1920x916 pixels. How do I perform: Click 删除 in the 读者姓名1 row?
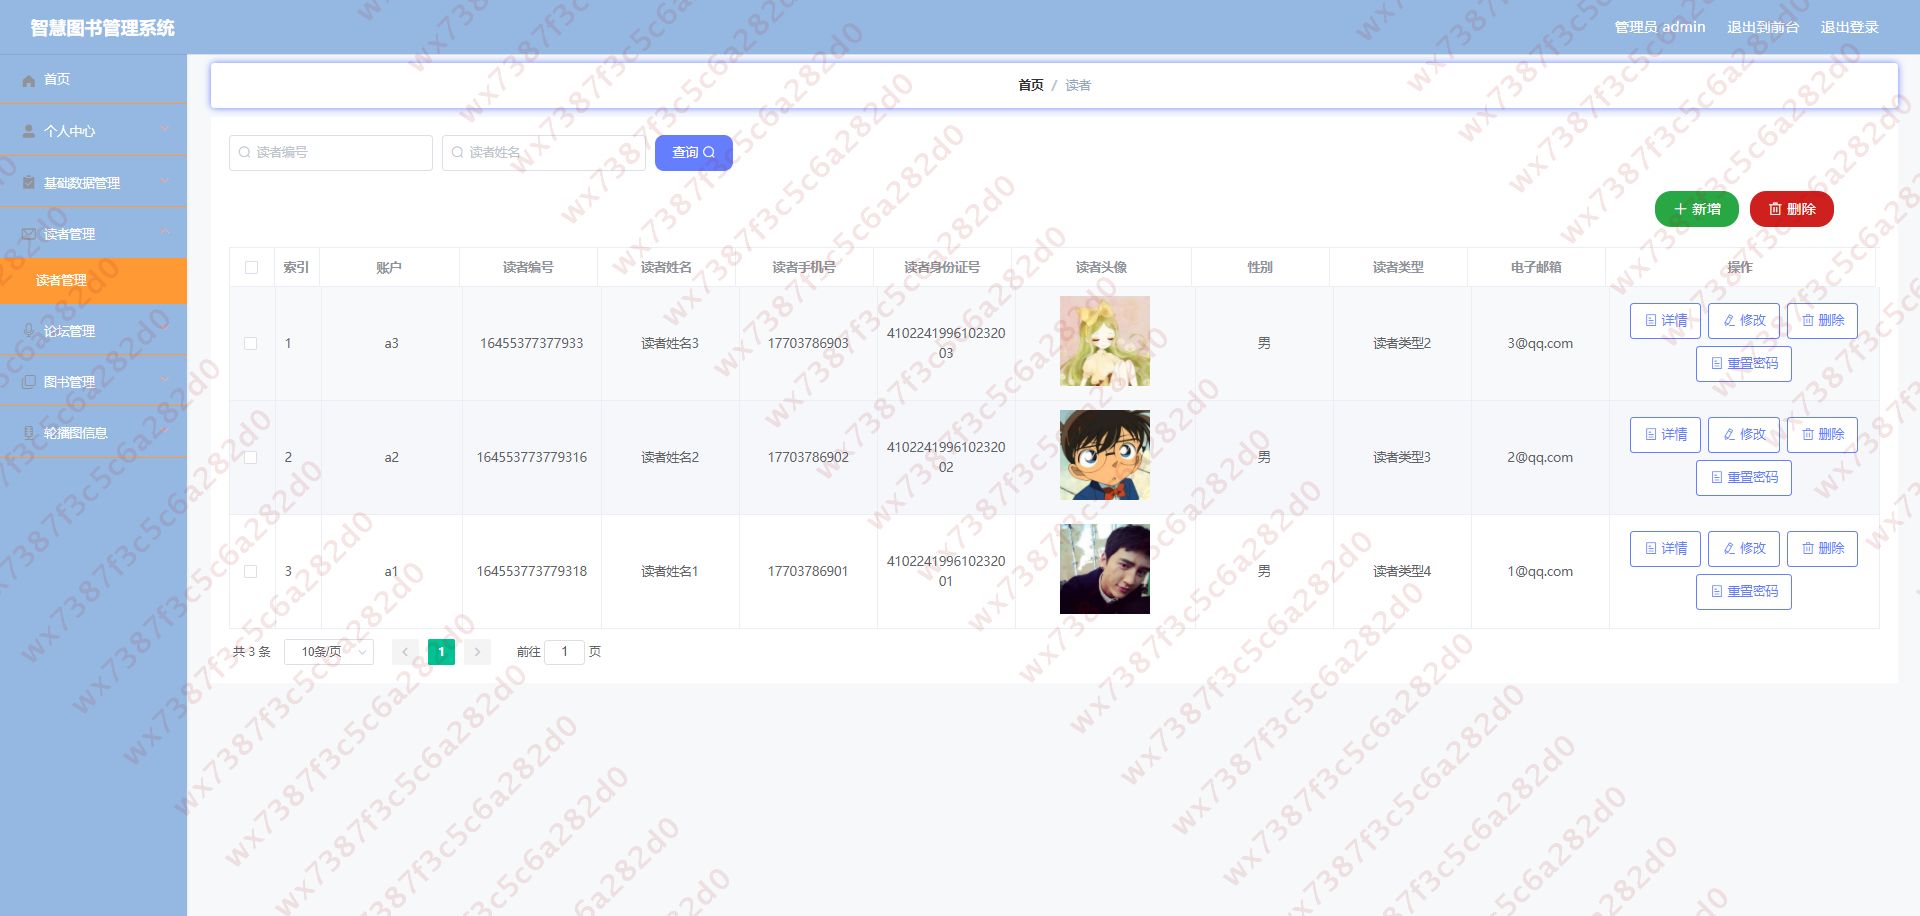1822,549
